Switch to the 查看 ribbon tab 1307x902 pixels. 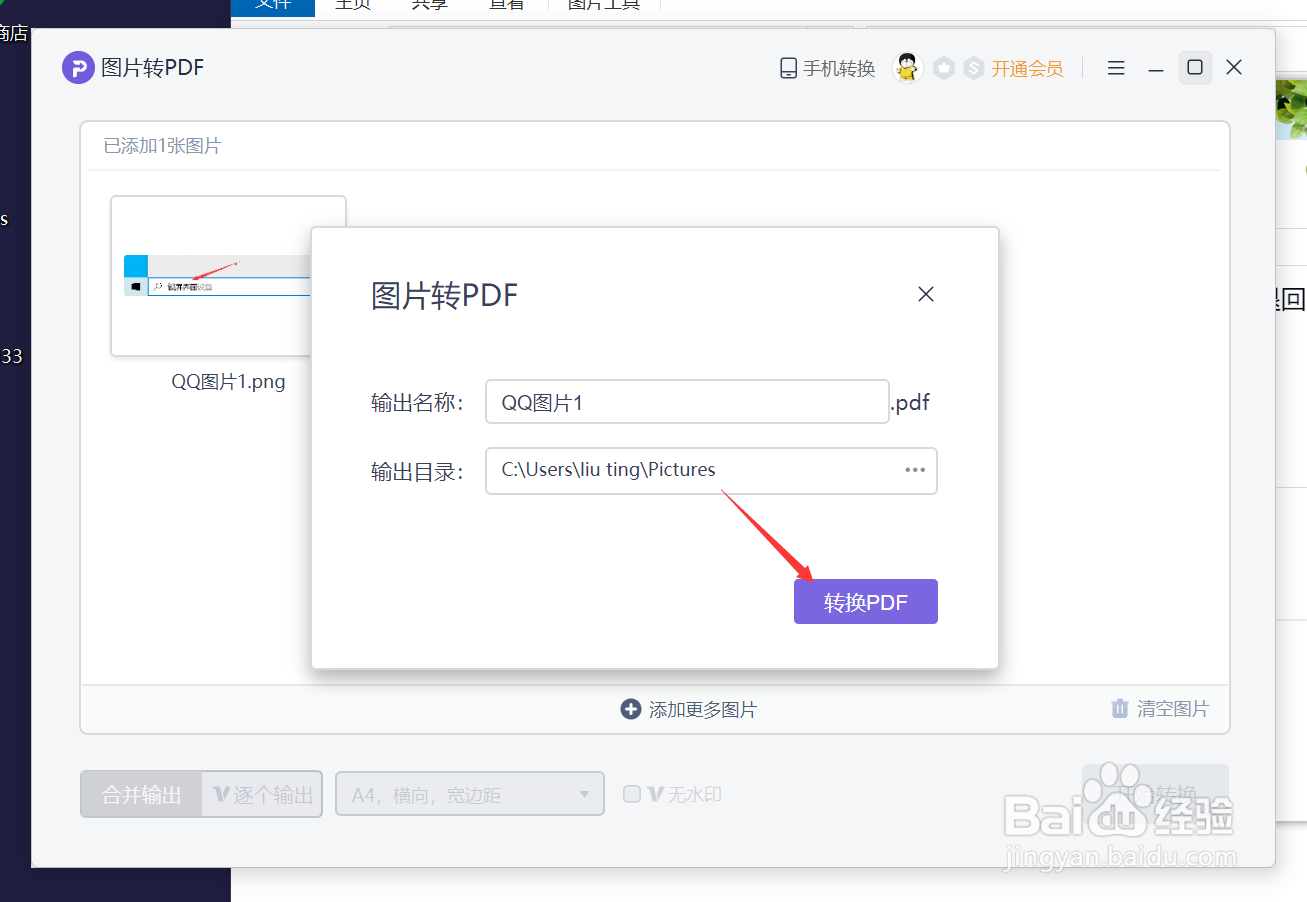[x=507, y=6]
